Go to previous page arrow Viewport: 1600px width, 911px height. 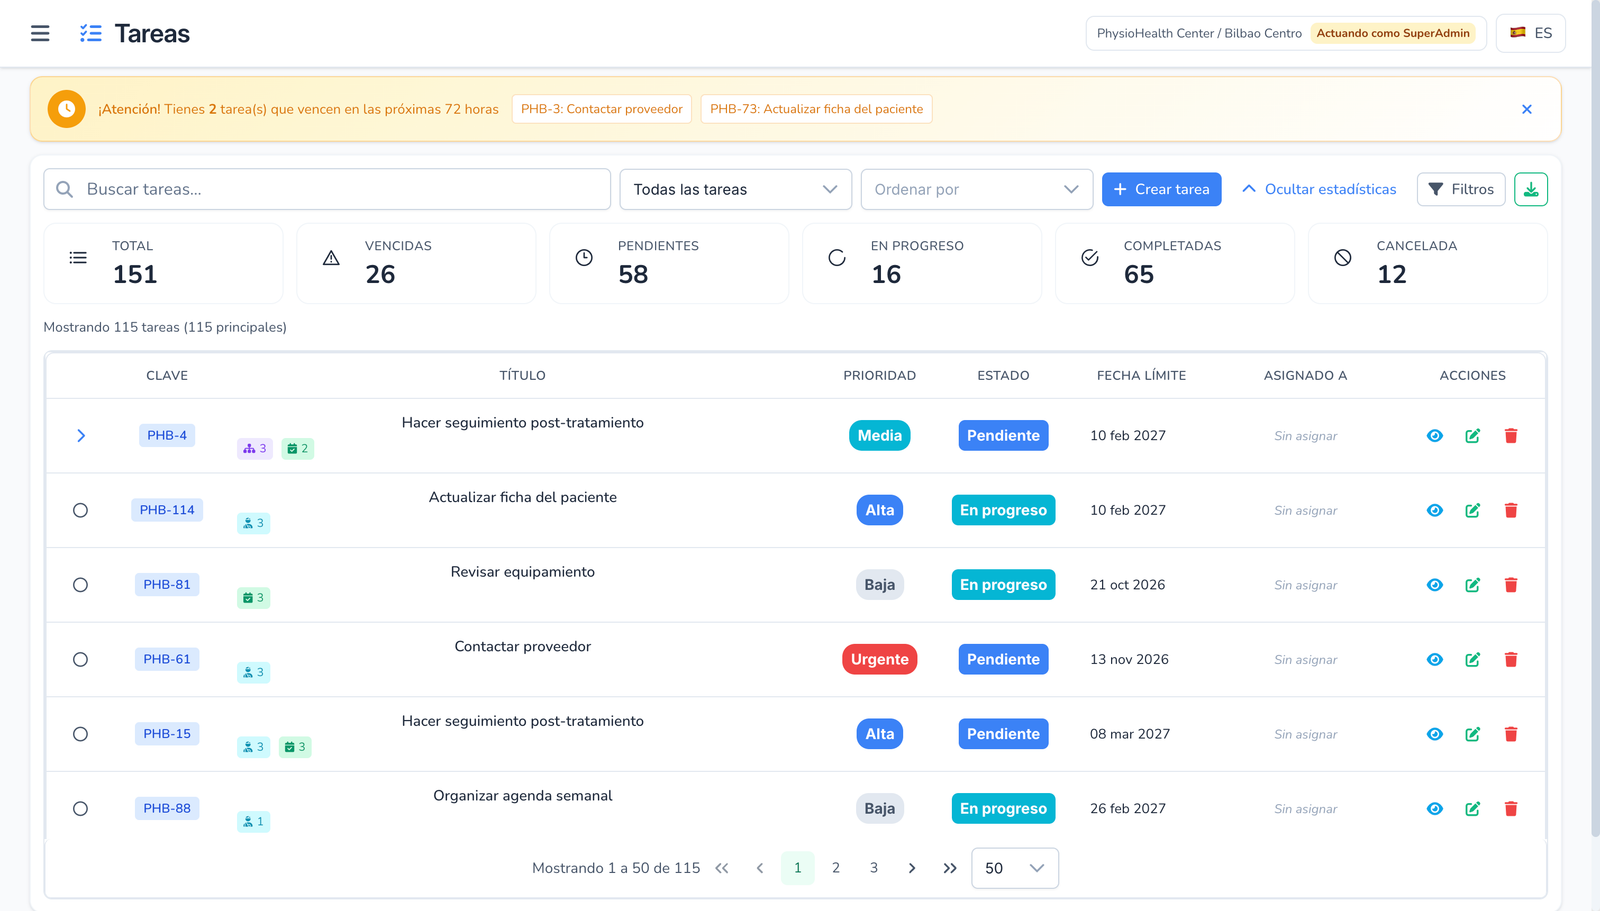(760, 868)
